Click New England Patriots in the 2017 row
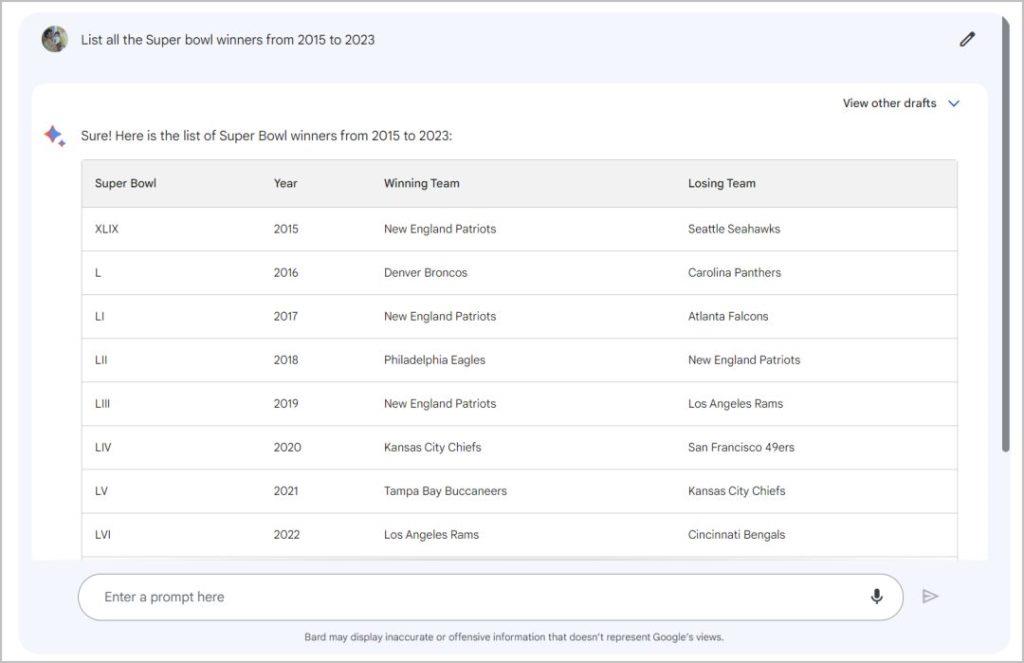Image resolution: width=1024 pixels, height=663 pixels. [440, 317]
